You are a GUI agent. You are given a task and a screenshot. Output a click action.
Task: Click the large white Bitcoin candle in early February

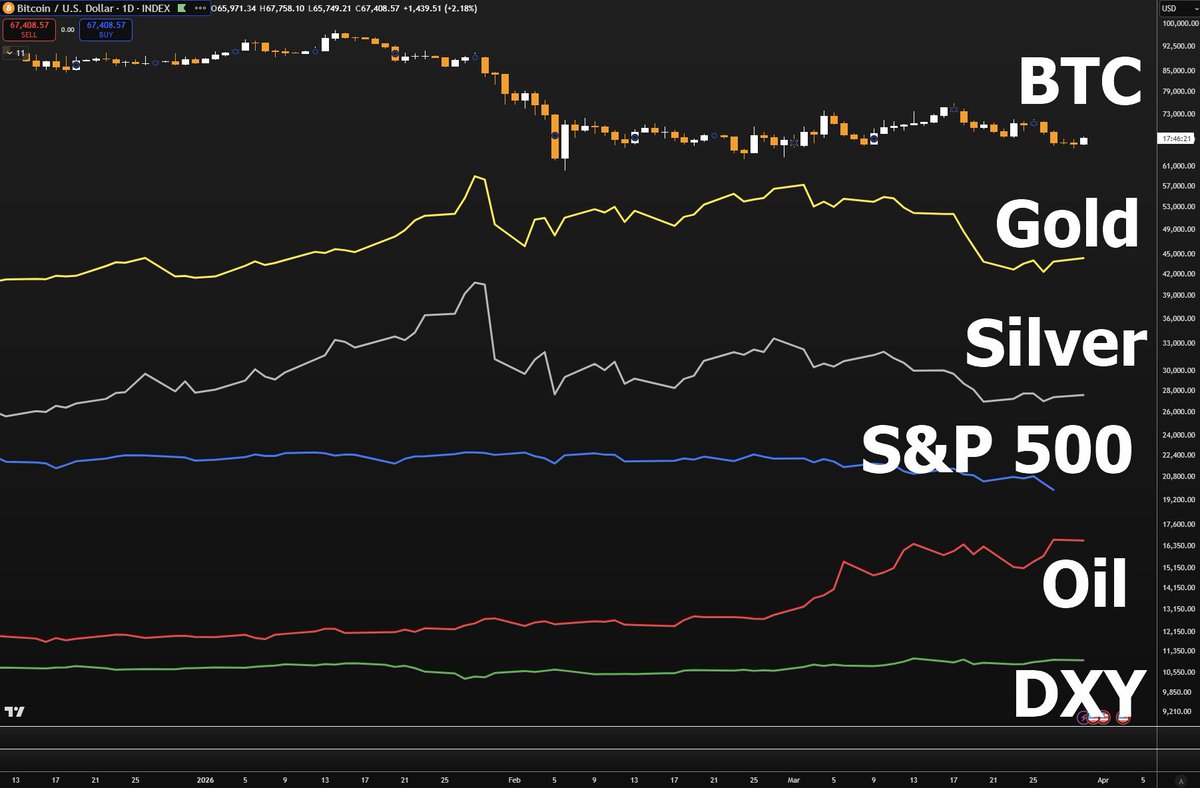(565, 141)
